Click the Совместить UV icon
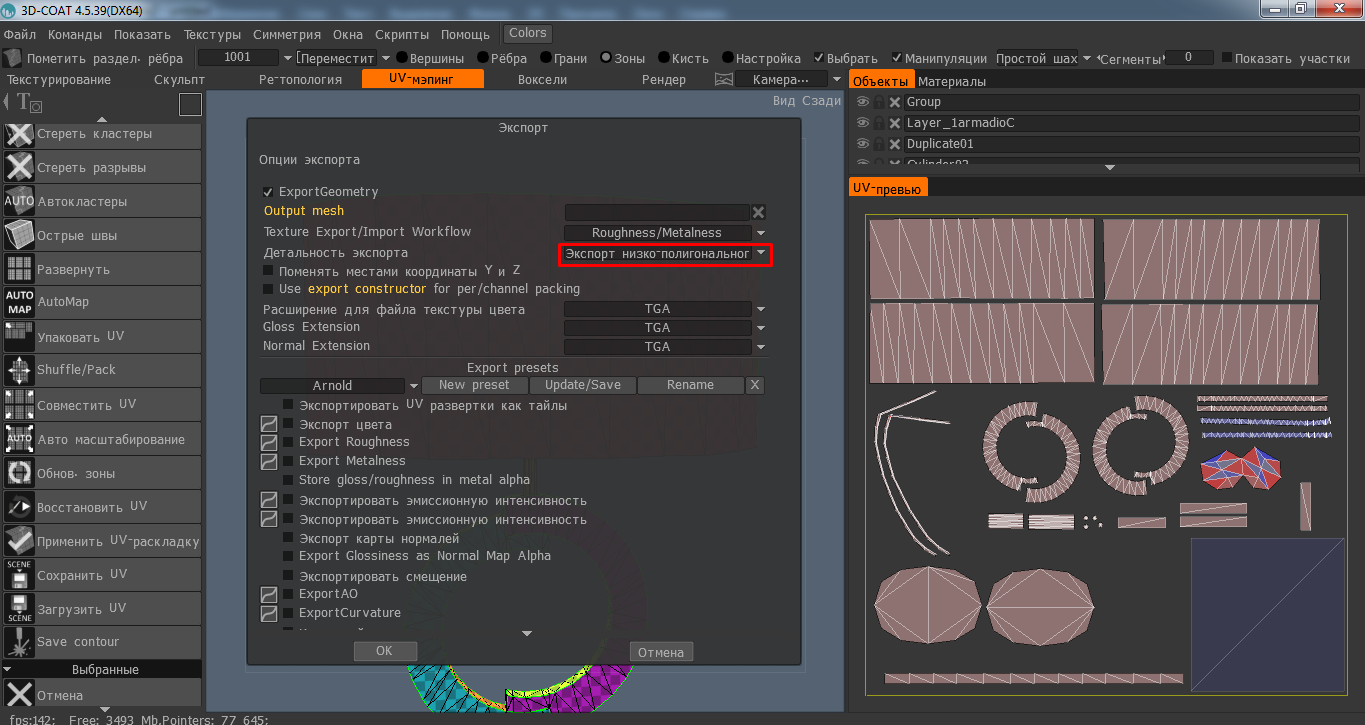The width and height of the screenshot is (1365, 725). 19,405
